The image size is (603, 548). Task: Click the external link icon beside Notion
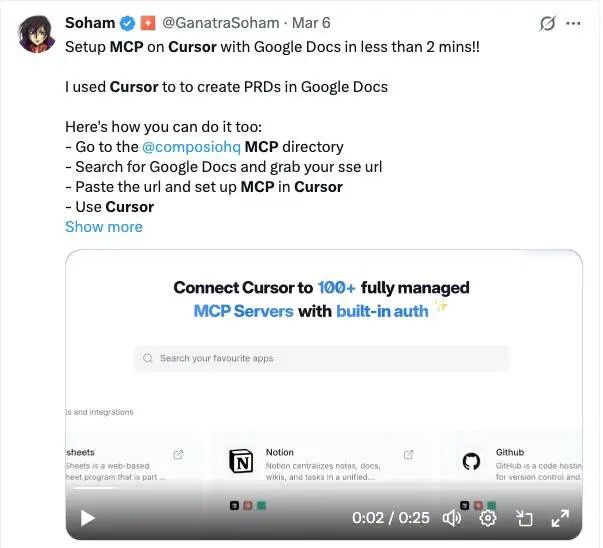pos(408,455)
